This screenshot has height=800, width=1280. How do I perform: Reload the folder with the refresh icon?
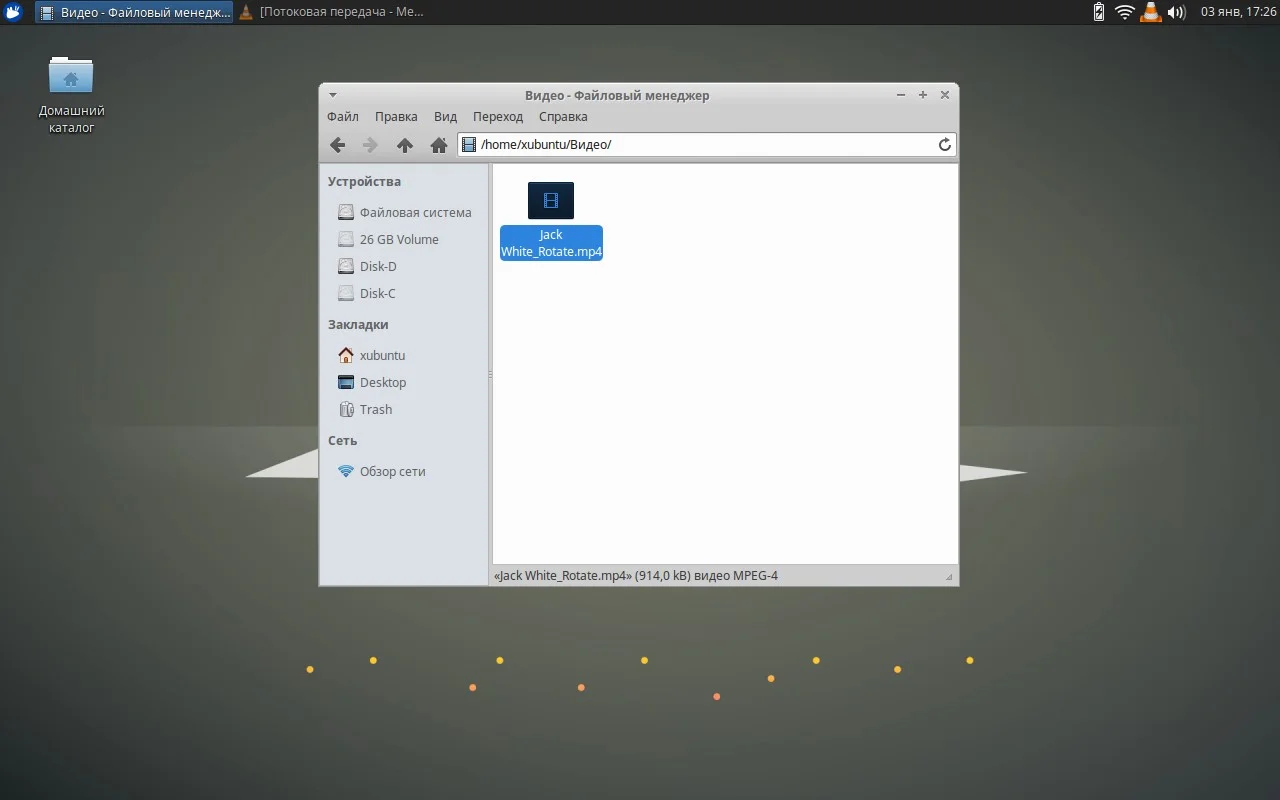coord(945,145)
